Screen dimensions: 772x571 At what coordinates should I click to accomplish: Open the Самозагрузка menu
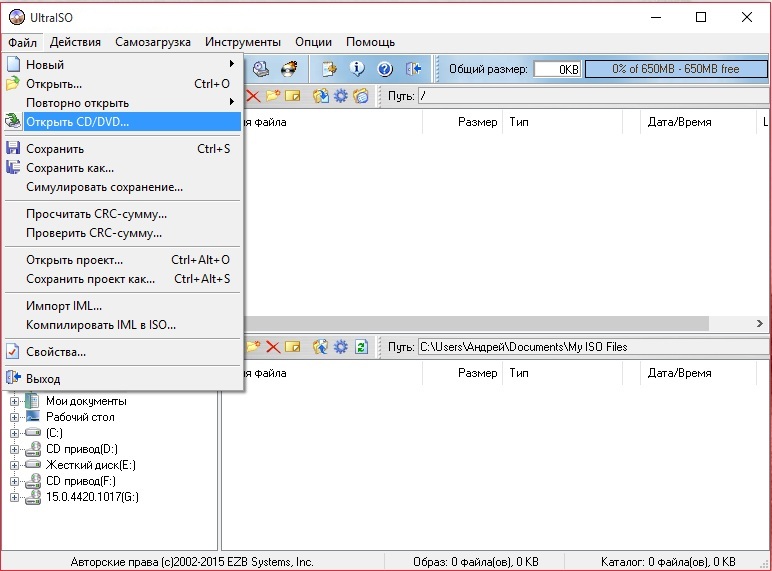pos(153,42)
